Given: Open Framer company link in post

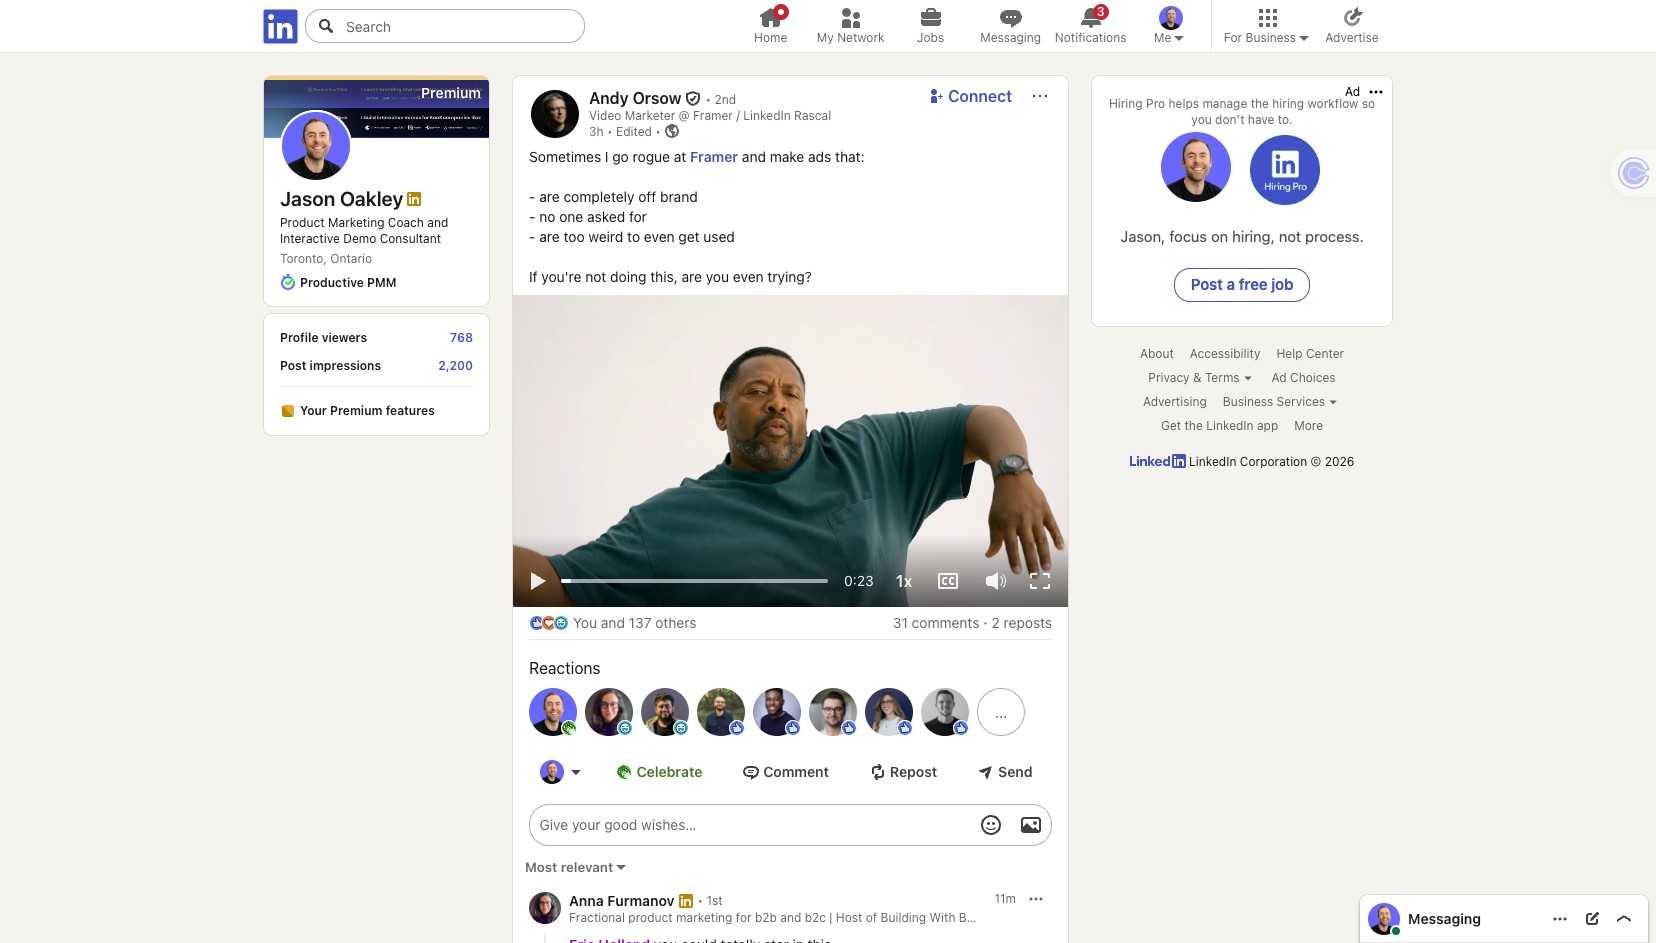Looking at the screenshot, I should coord(713,157).
